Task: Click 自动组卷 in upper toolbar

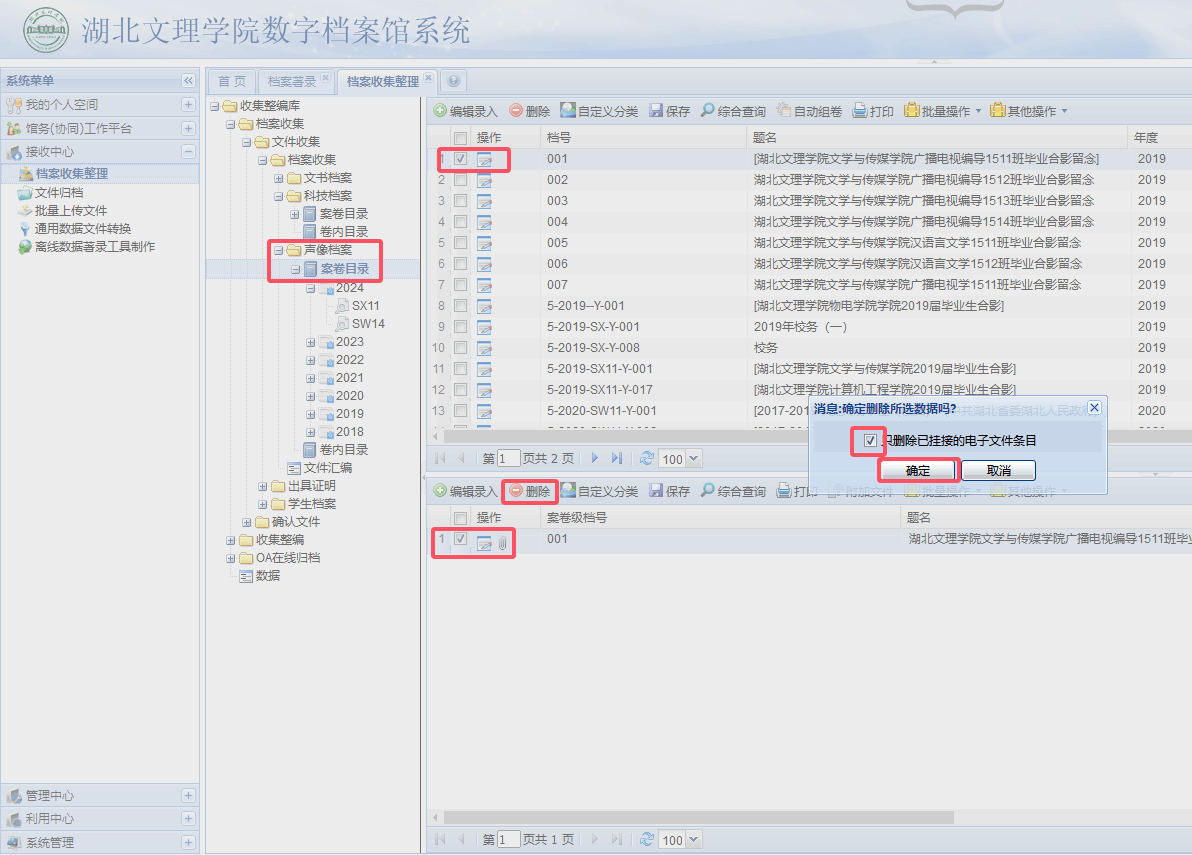Action: [x=809, y=111]
